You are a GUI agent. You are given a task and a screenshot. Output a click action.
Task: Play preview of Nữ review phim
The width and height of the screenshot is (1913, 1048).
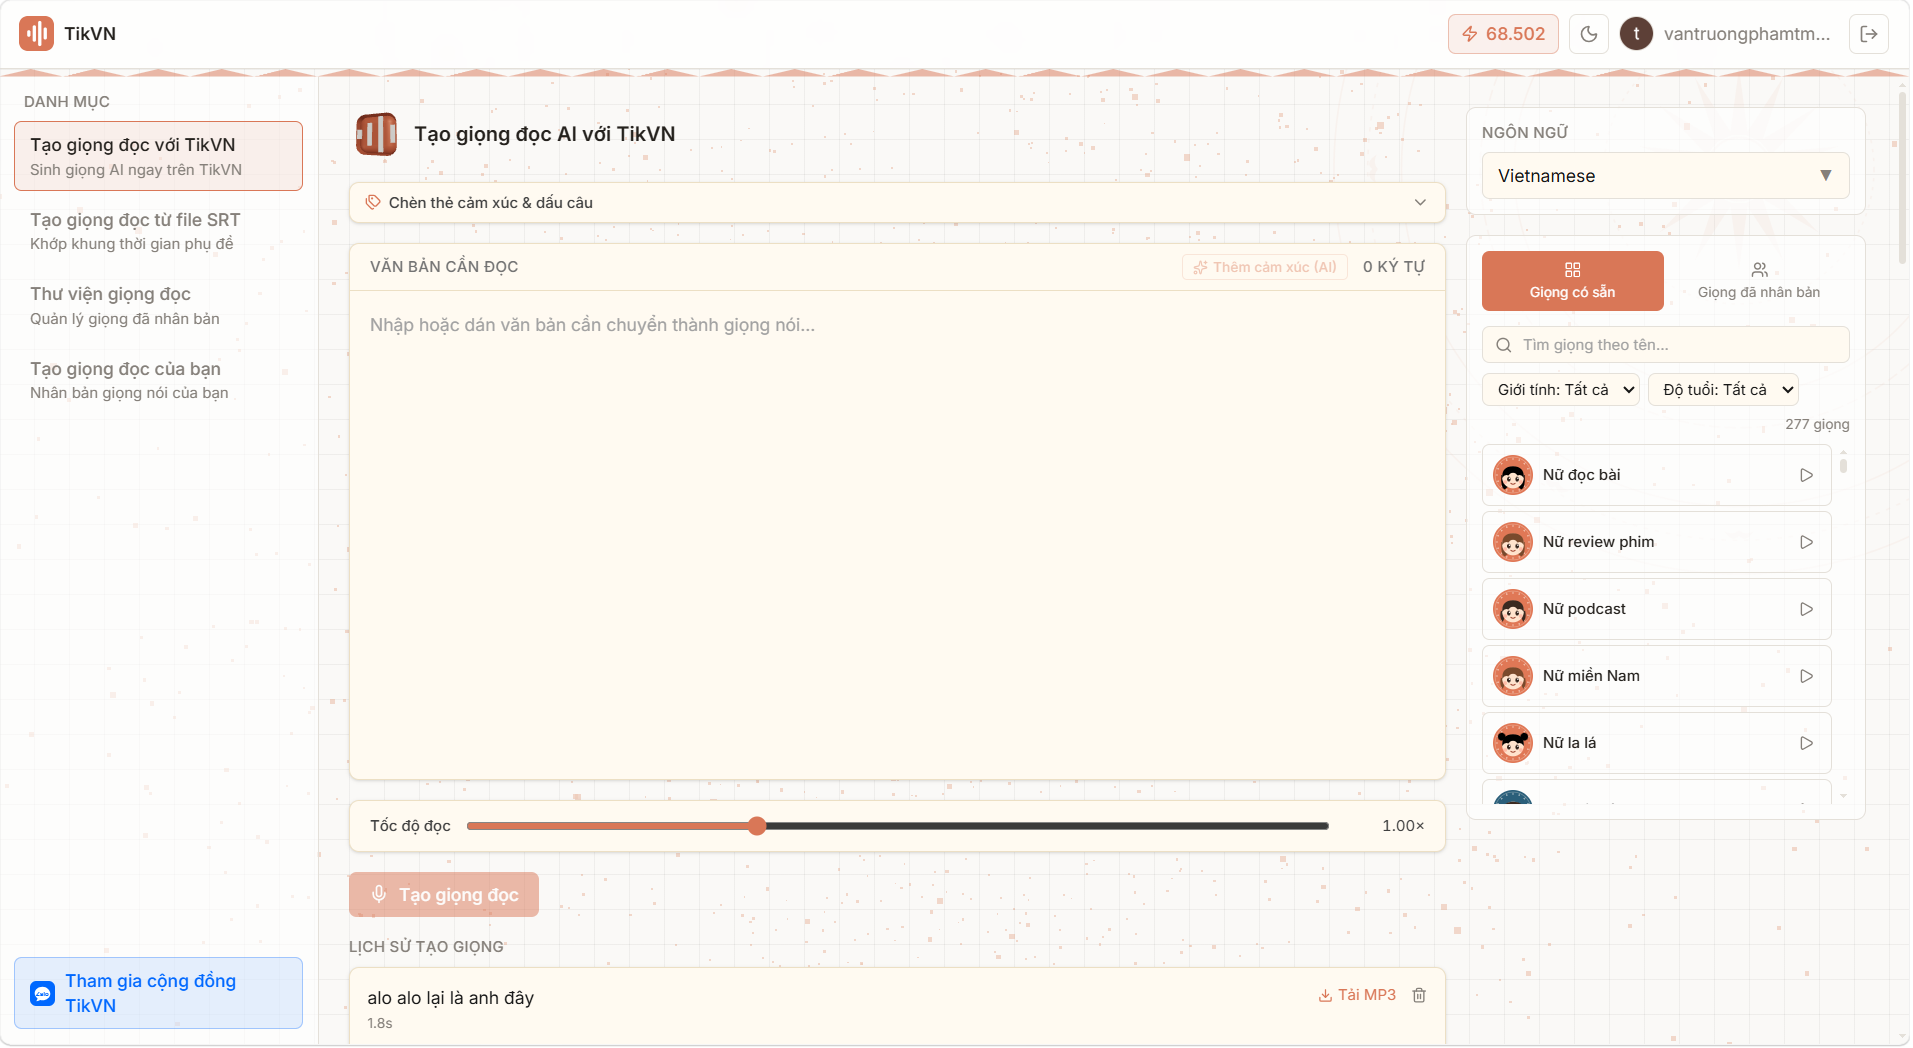click(1806, 542)
